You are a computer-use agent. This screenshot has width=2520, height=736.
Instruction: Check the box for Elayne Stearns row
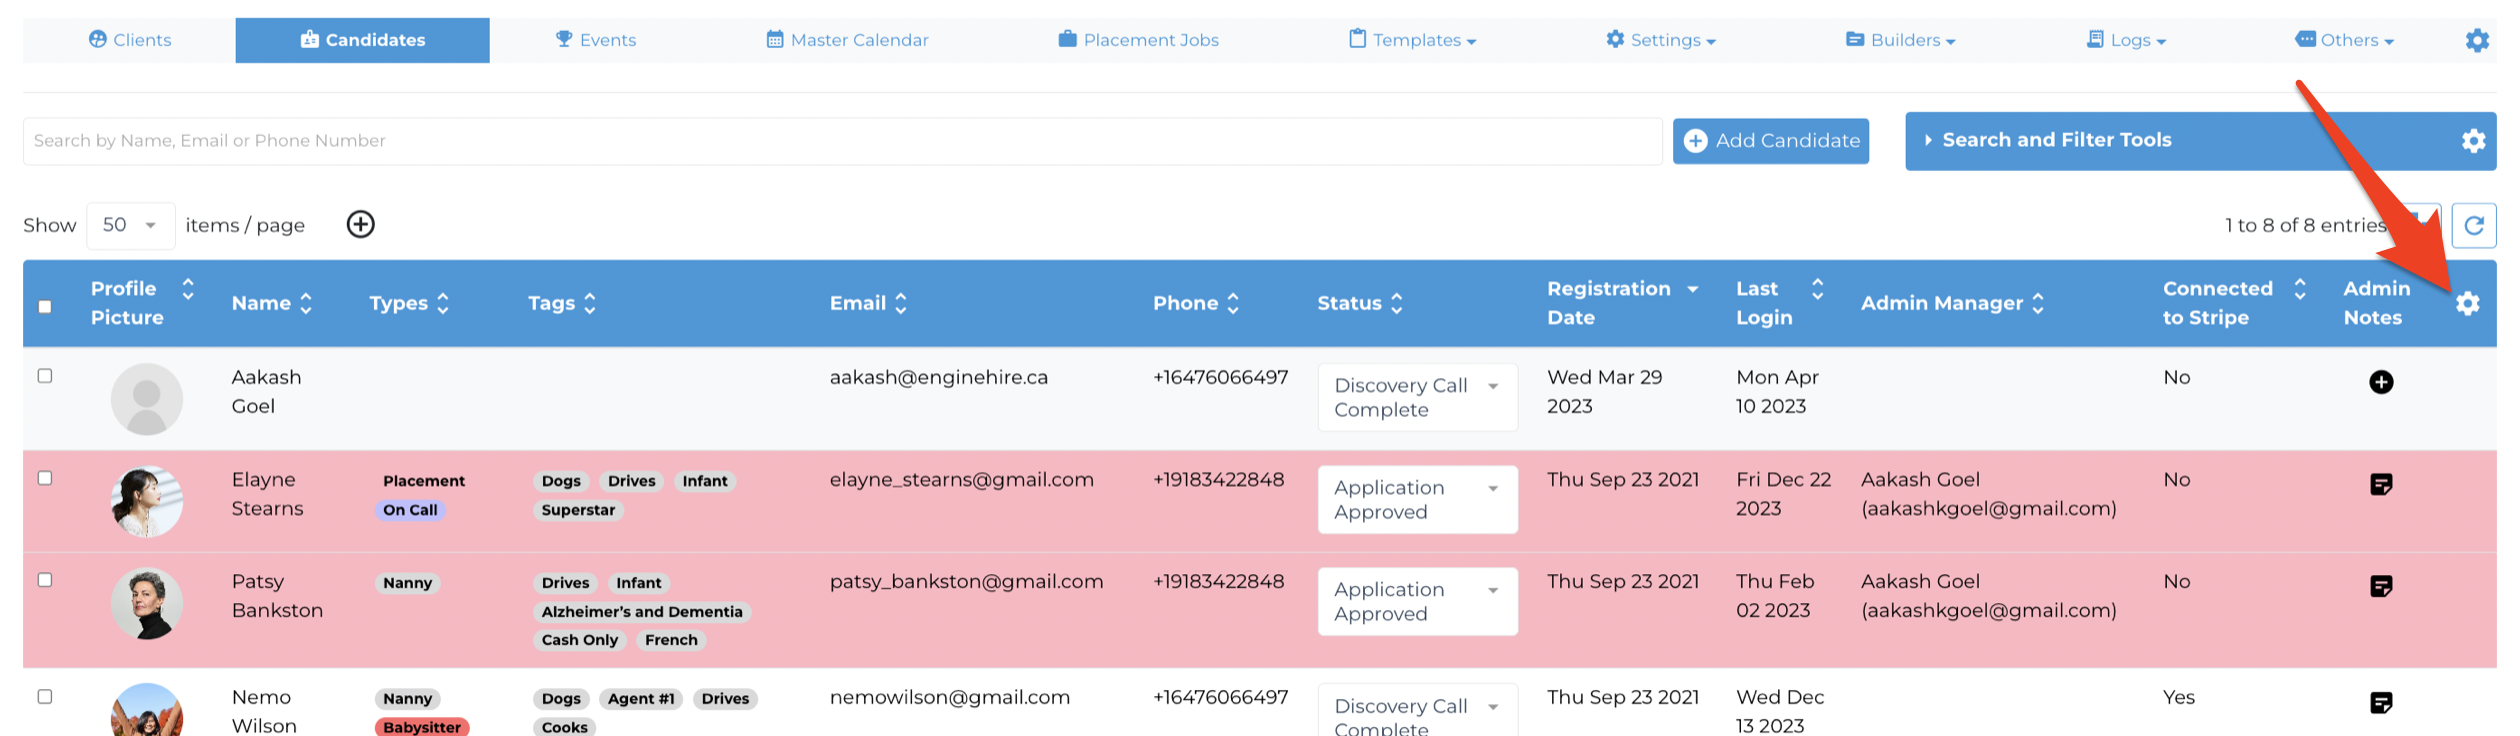[x=45, y=478]
